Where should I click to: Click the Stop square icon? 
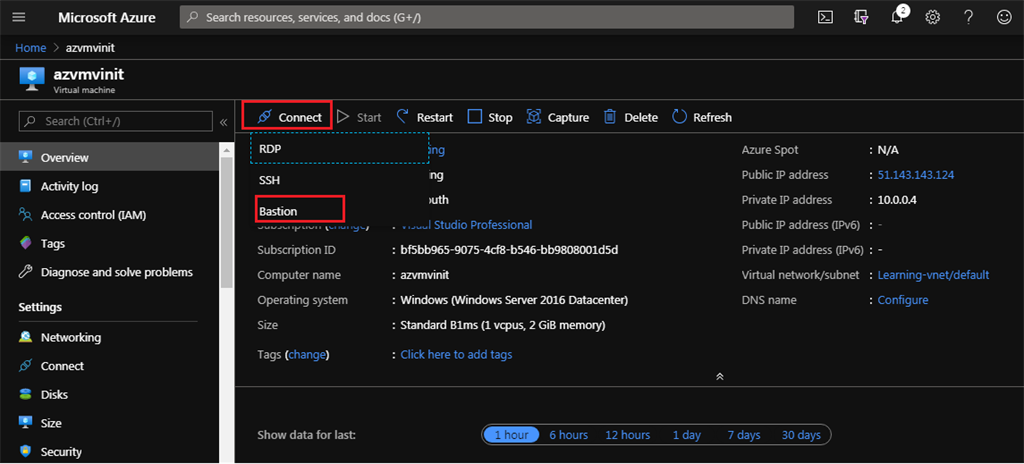coord(475,117)
